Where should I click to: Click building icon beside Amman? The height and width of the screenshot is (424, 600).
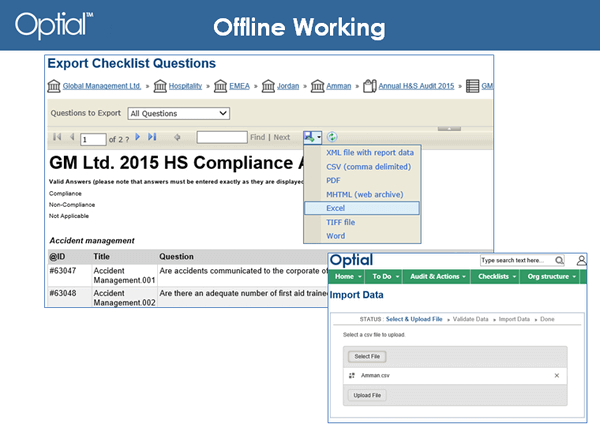[x=318, y=86]
